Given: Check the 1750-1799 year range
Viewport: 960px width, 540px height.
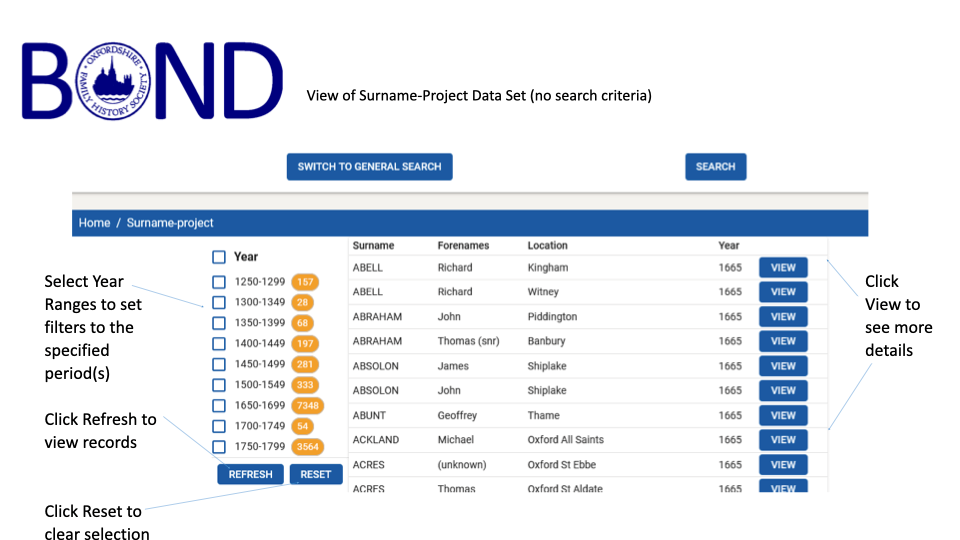Looking at the screenshot, I should pos(219,447).
